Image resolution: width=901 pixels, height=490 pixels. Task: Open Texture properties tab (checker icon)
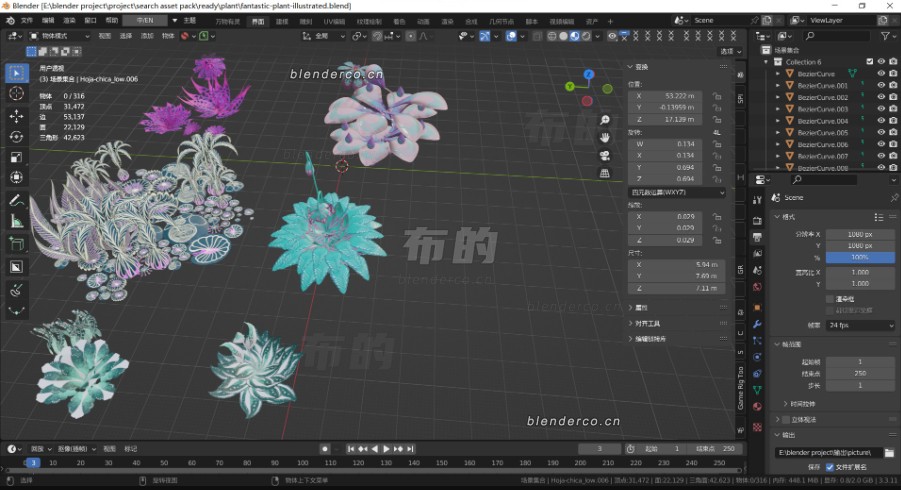click(757, 427)
